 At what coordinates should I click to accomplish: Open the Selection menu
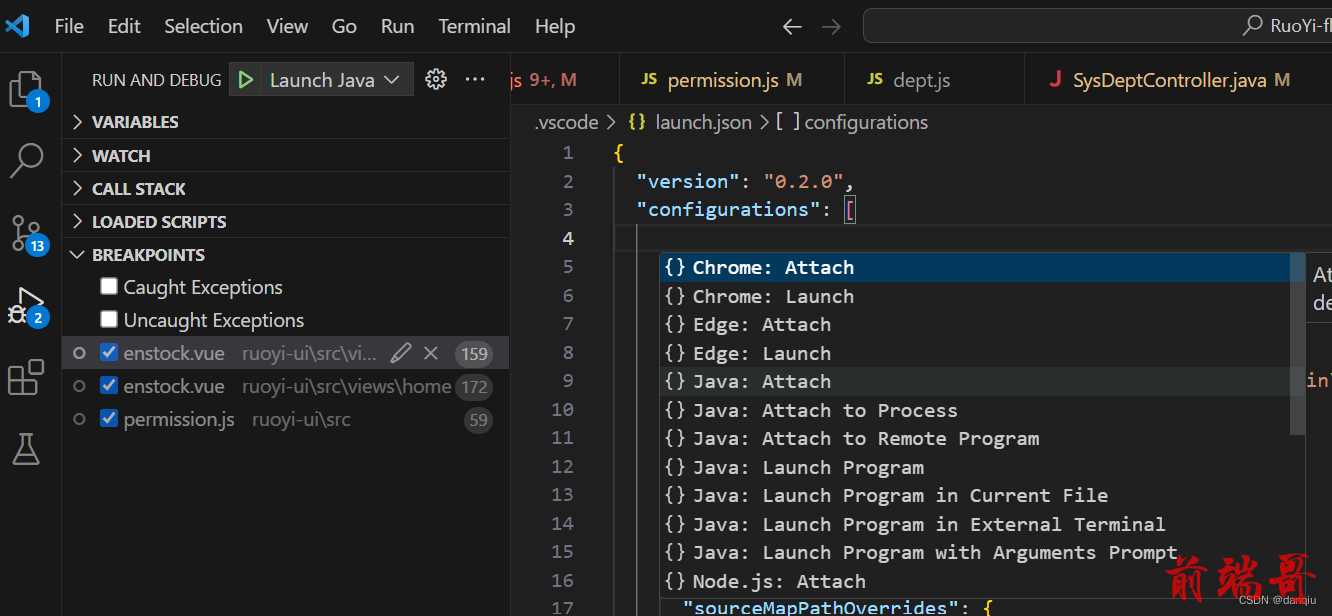tap(203, 27)
